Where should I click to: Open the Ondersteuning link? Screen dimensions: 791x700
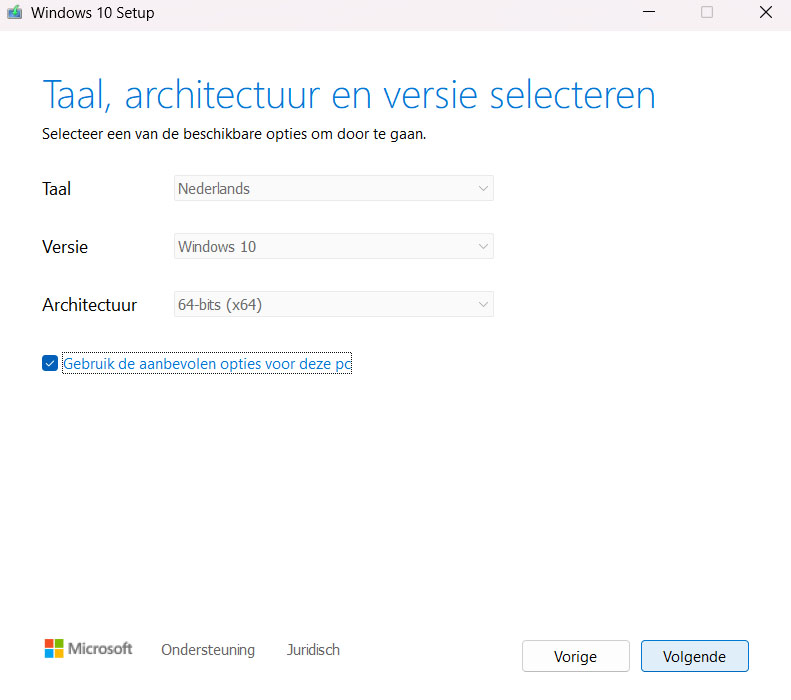point(208,650)
